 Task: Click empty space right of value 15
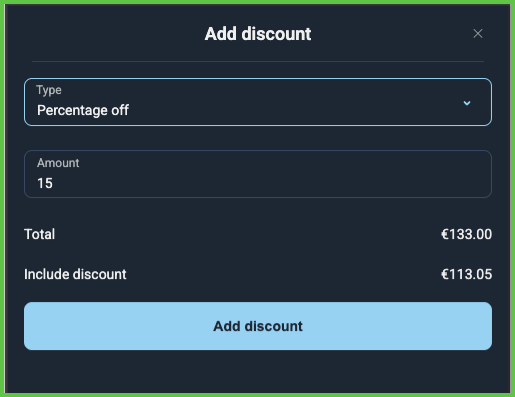point(267,183)
